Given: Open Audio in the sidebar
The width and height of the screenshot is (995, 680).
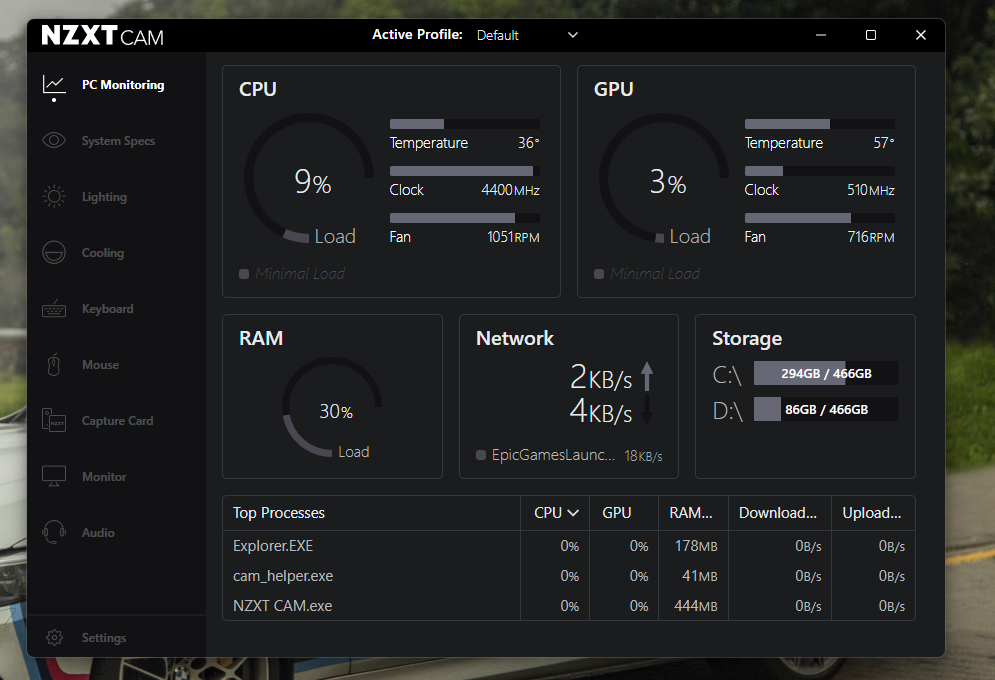Looking at the screenshot, I should coord(98,533).
